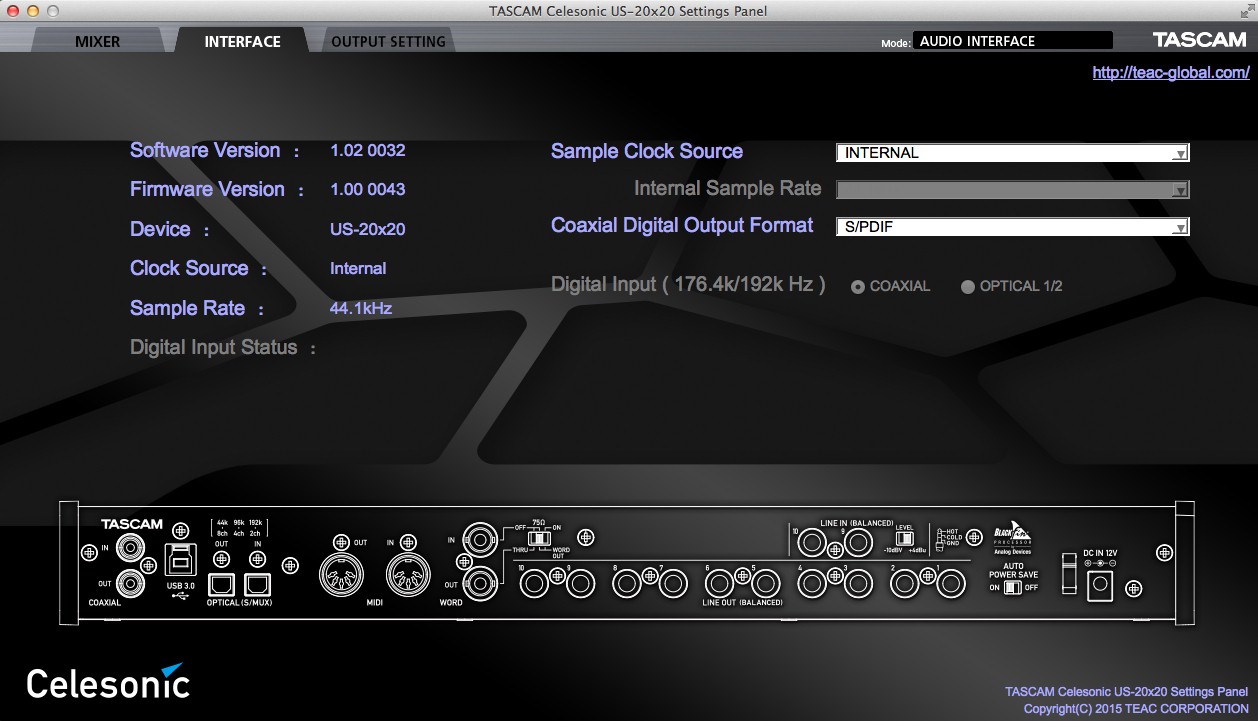Click the Software Version label
Image resolution: width=1258 pixels, height=721 pixels.
205,151
